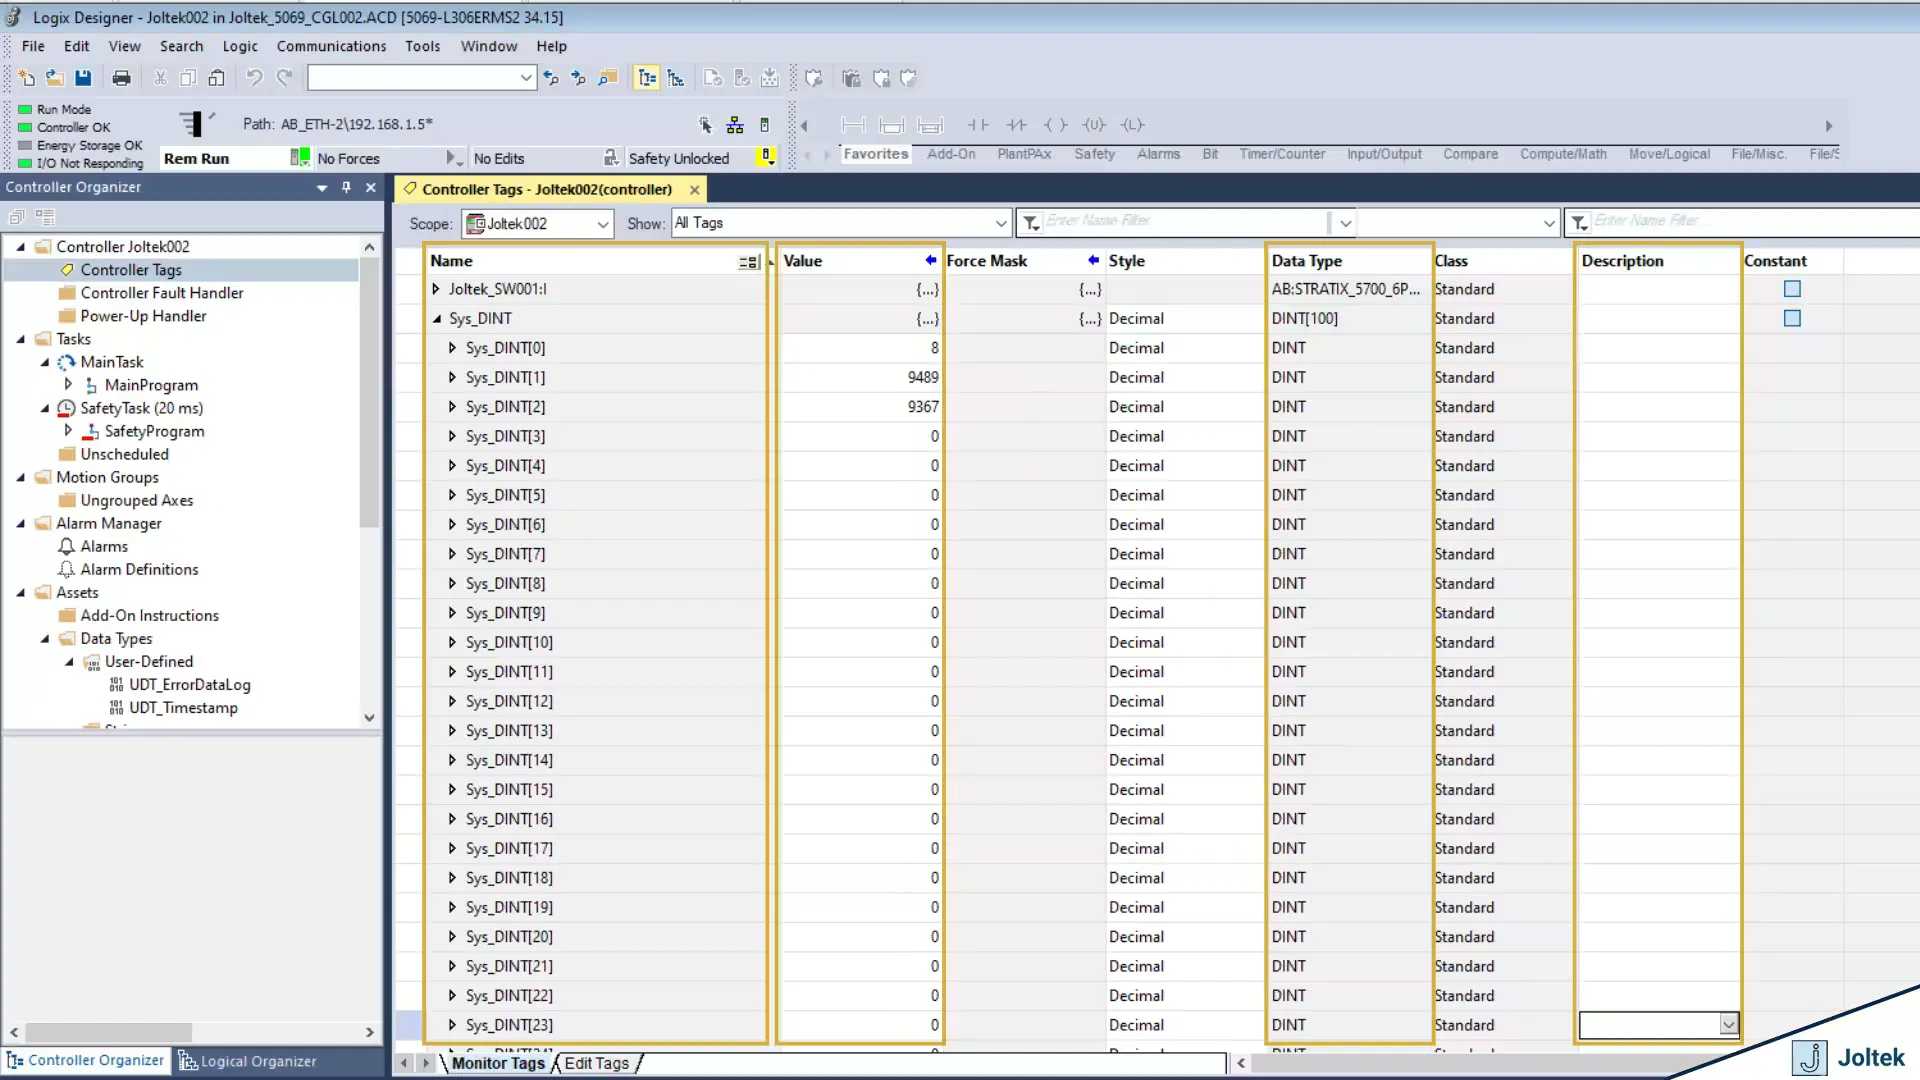Toggle the Controller Organizer view icon
1920x1080 pixels.
(x=647, y=78)
